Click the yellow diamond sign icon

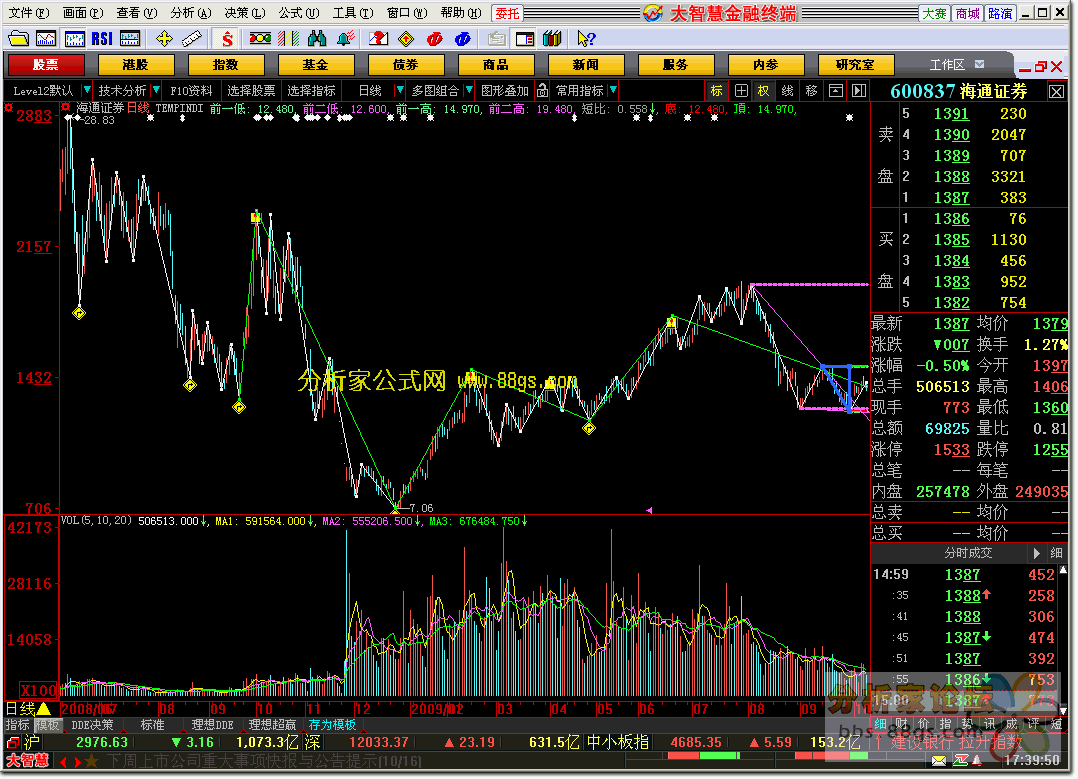coord(406,39)
